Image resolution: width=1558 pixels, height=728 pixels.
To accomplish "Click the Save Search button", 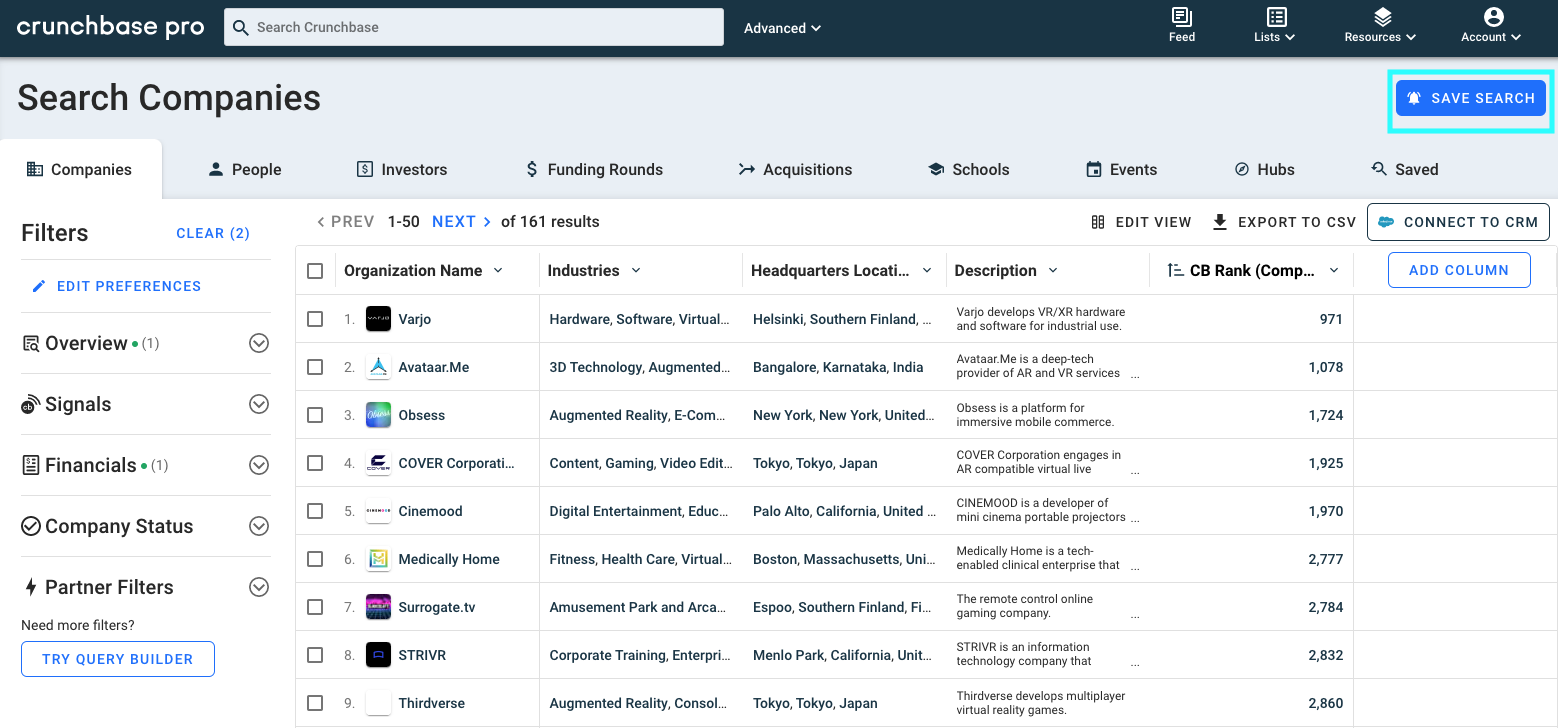I will (x=1470, y=98).
